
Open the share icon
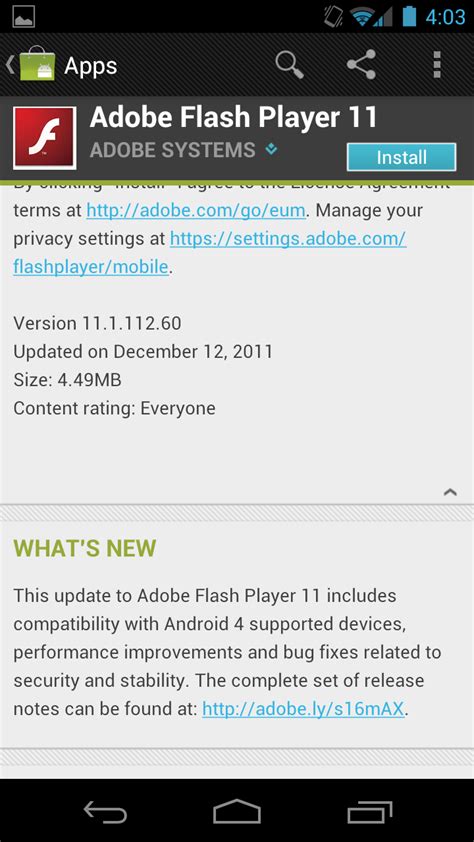(x=361, y=65)
